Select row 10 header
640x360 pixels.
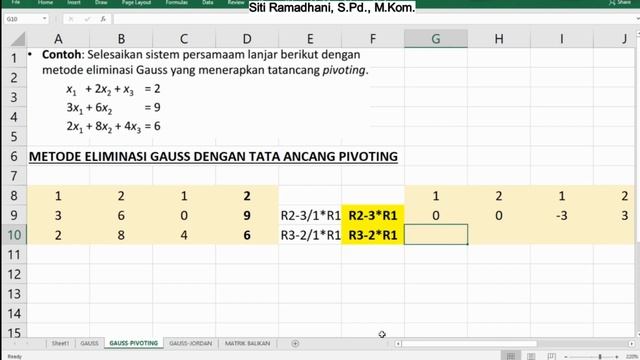click(14, 235)
